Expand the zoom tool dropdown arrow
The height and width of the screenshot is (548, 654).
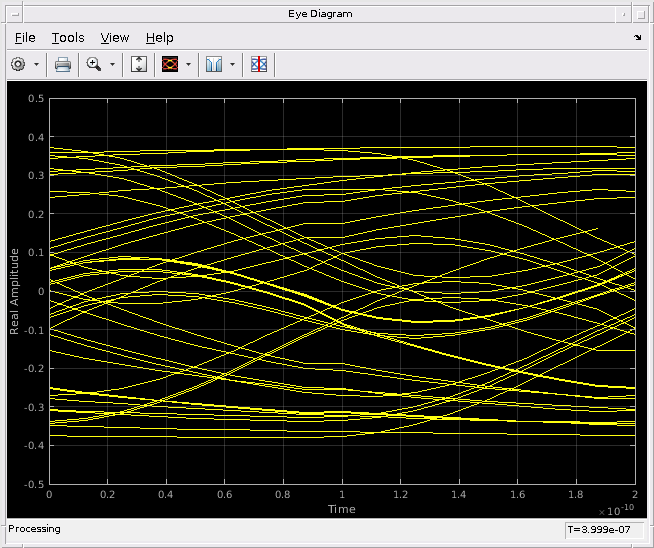click(x=113, y=64)
